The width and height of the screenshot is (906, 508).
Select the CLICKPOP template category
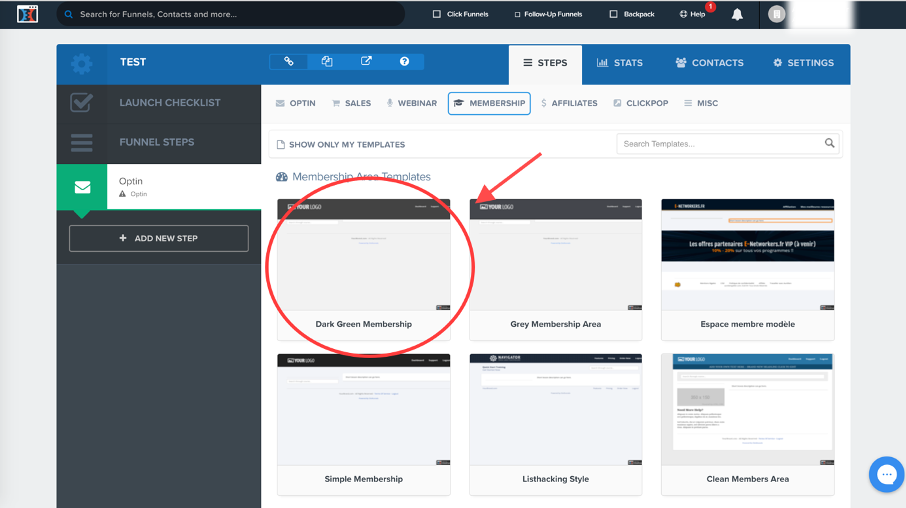tap(641, 103)
